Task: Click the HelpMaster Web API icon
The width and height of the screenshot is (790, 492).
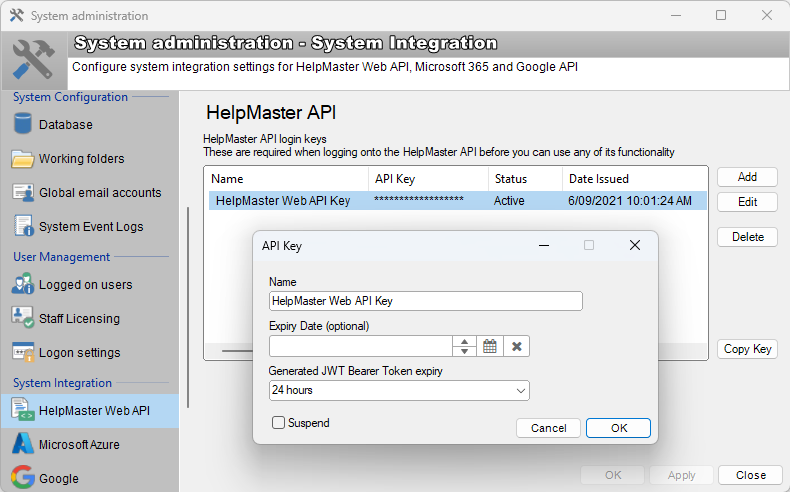Action: [23, 410]
